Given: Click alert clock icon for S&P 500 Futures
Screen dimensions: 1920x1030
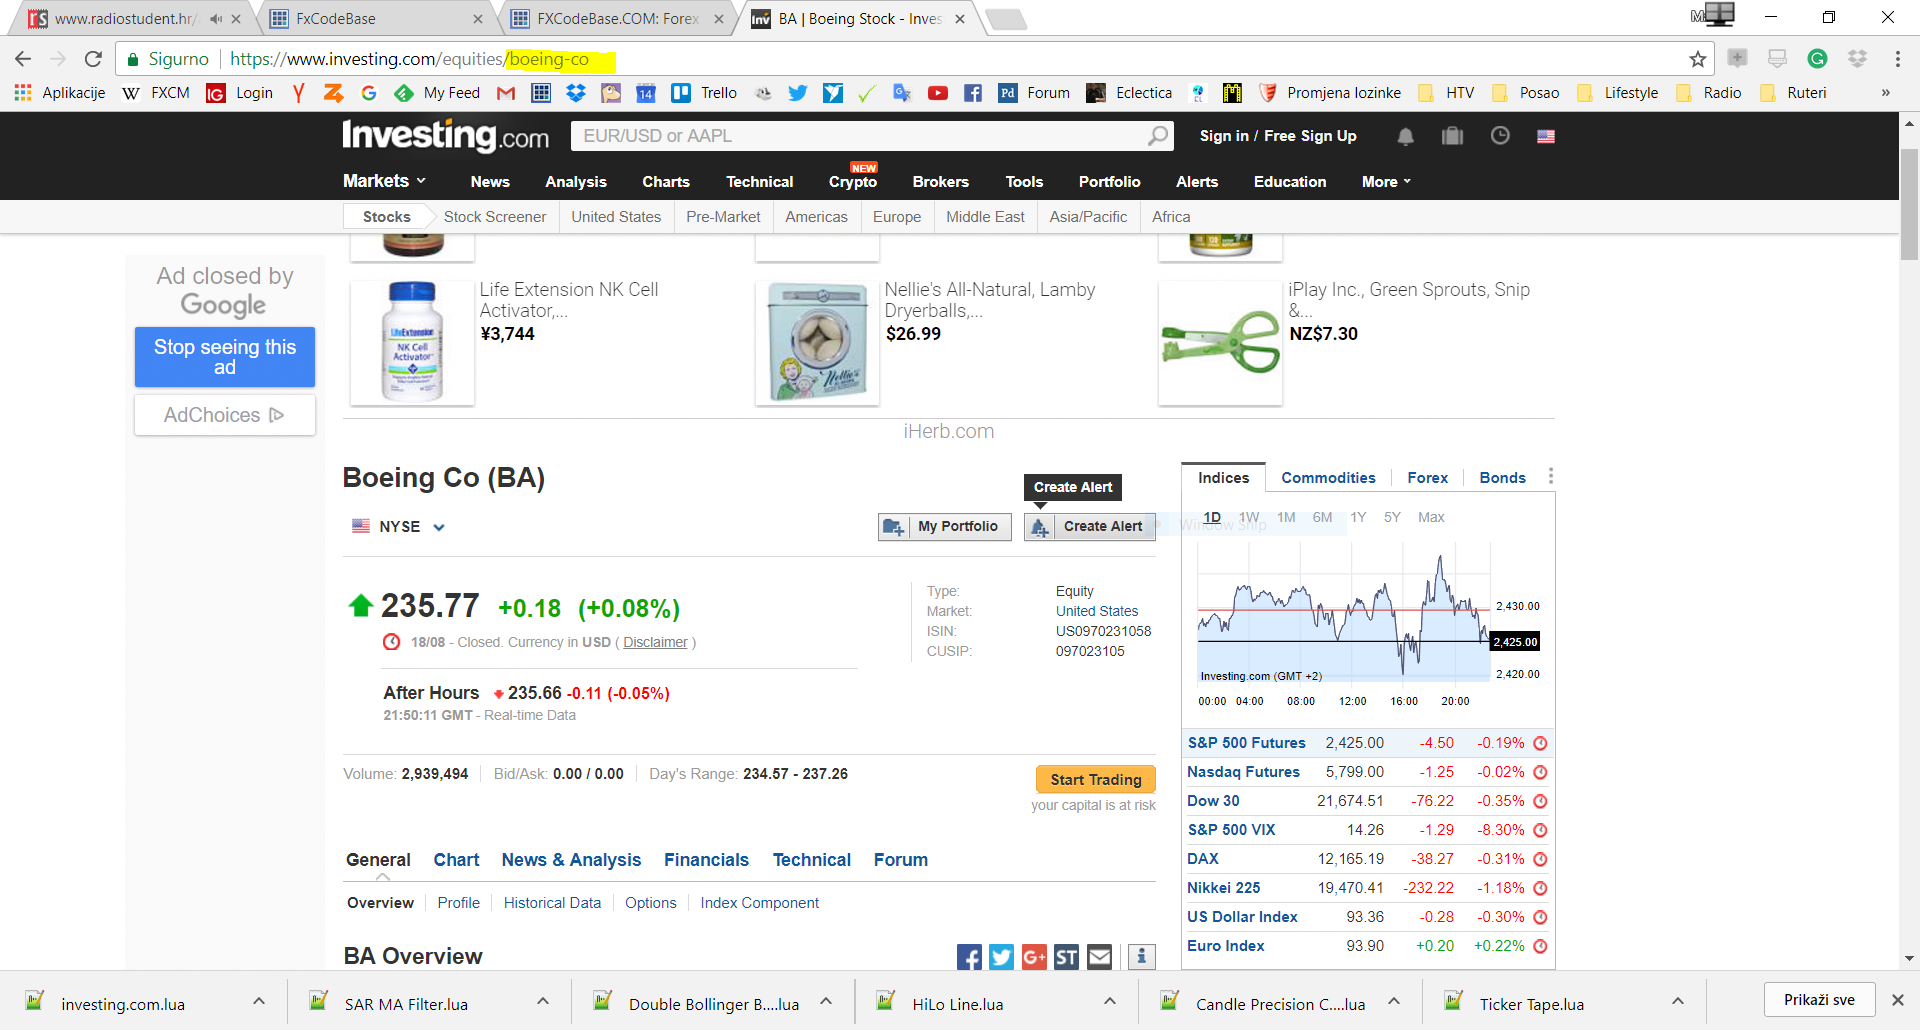Looking at the screenshot, I should pos(1540,743).
